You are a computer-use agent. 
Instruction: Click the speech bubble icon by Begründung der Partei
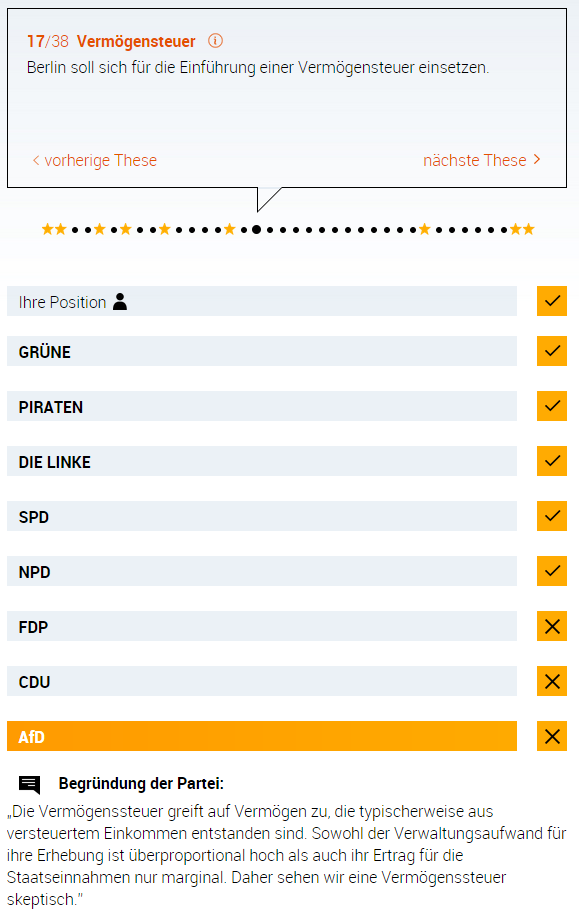point(29,784)
